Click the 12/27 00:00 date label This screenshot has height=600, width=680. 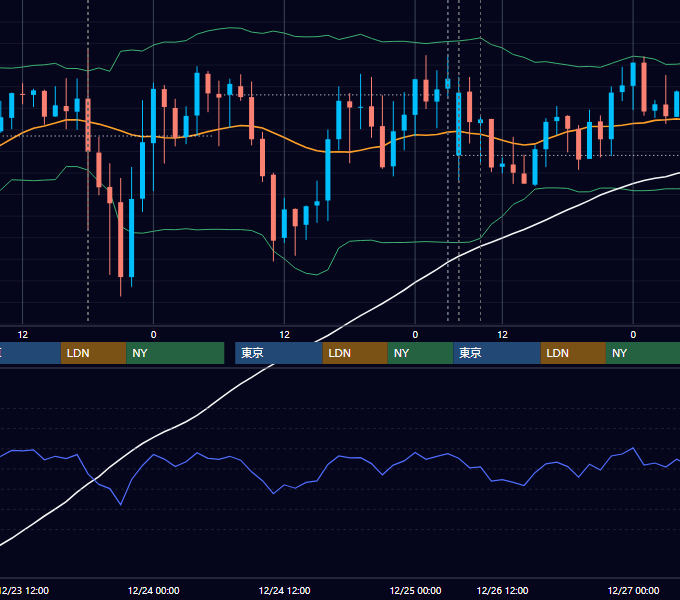coord(634,590)
